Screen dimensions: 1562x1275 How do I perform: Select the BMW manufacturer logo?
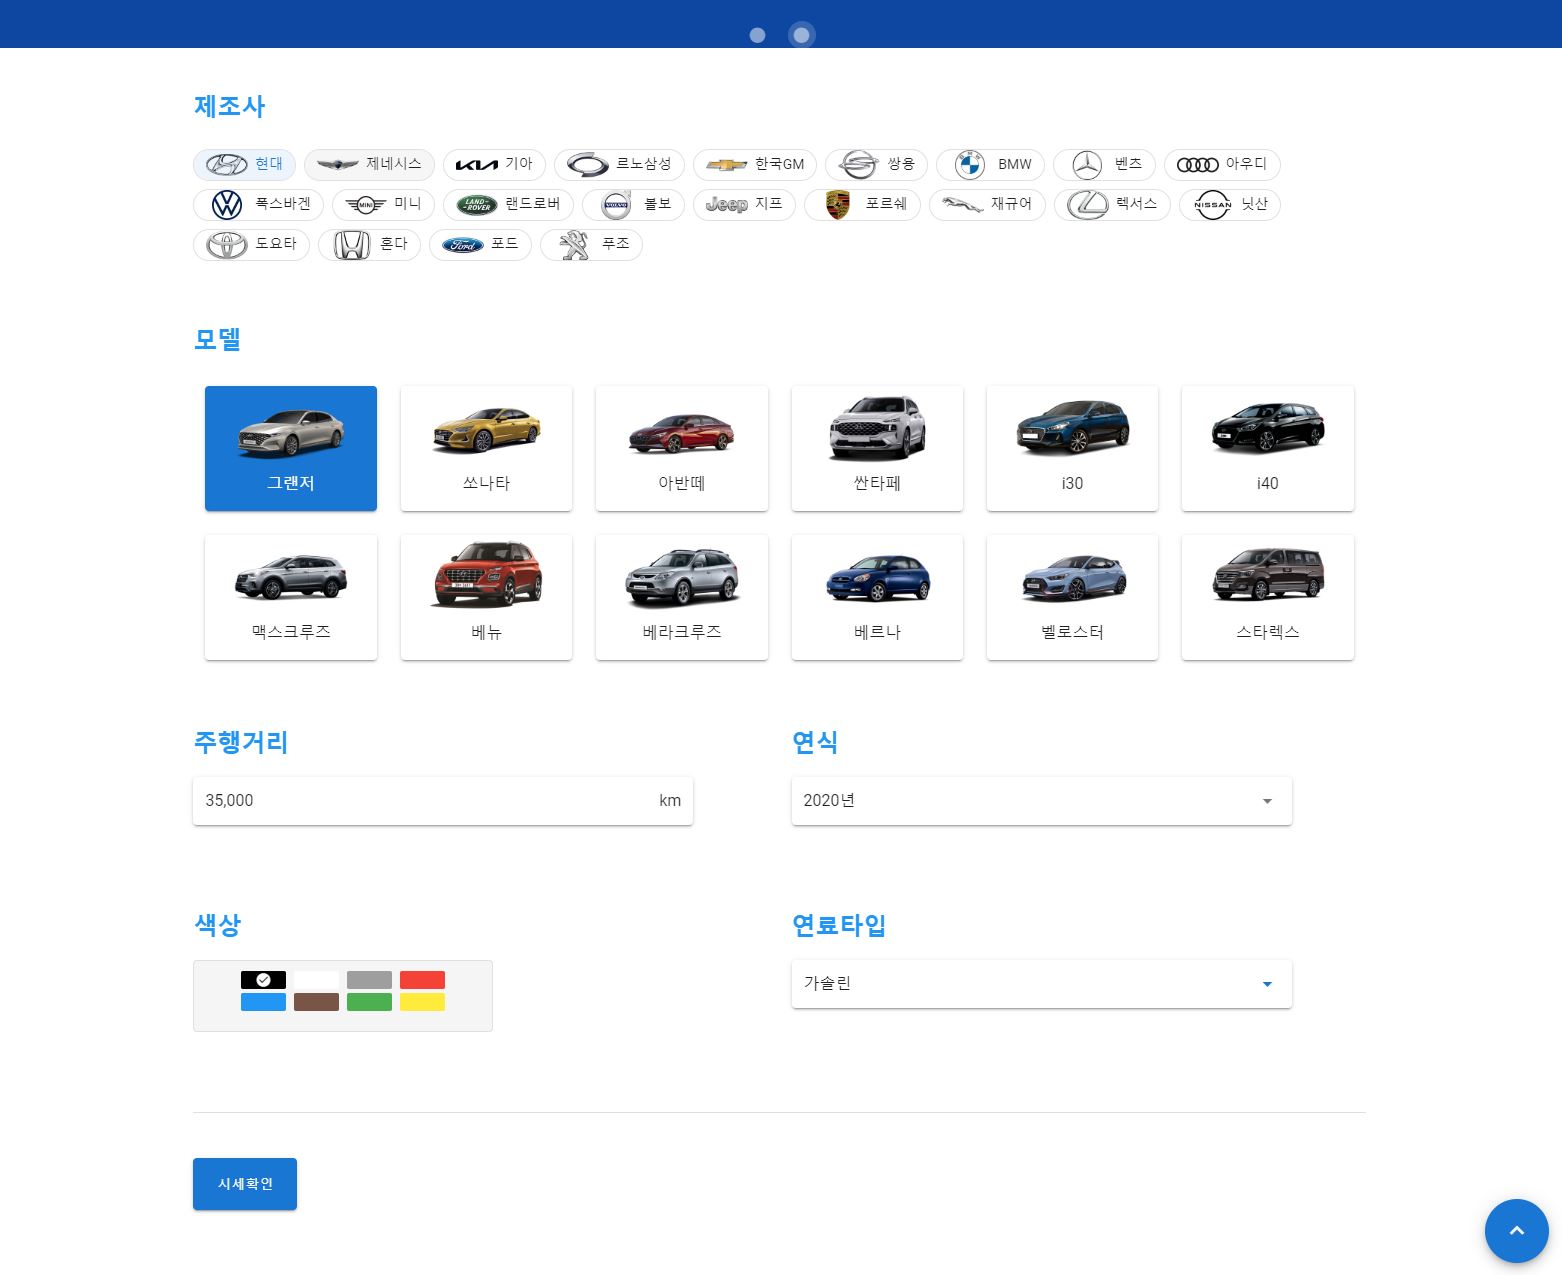[990, 164]
